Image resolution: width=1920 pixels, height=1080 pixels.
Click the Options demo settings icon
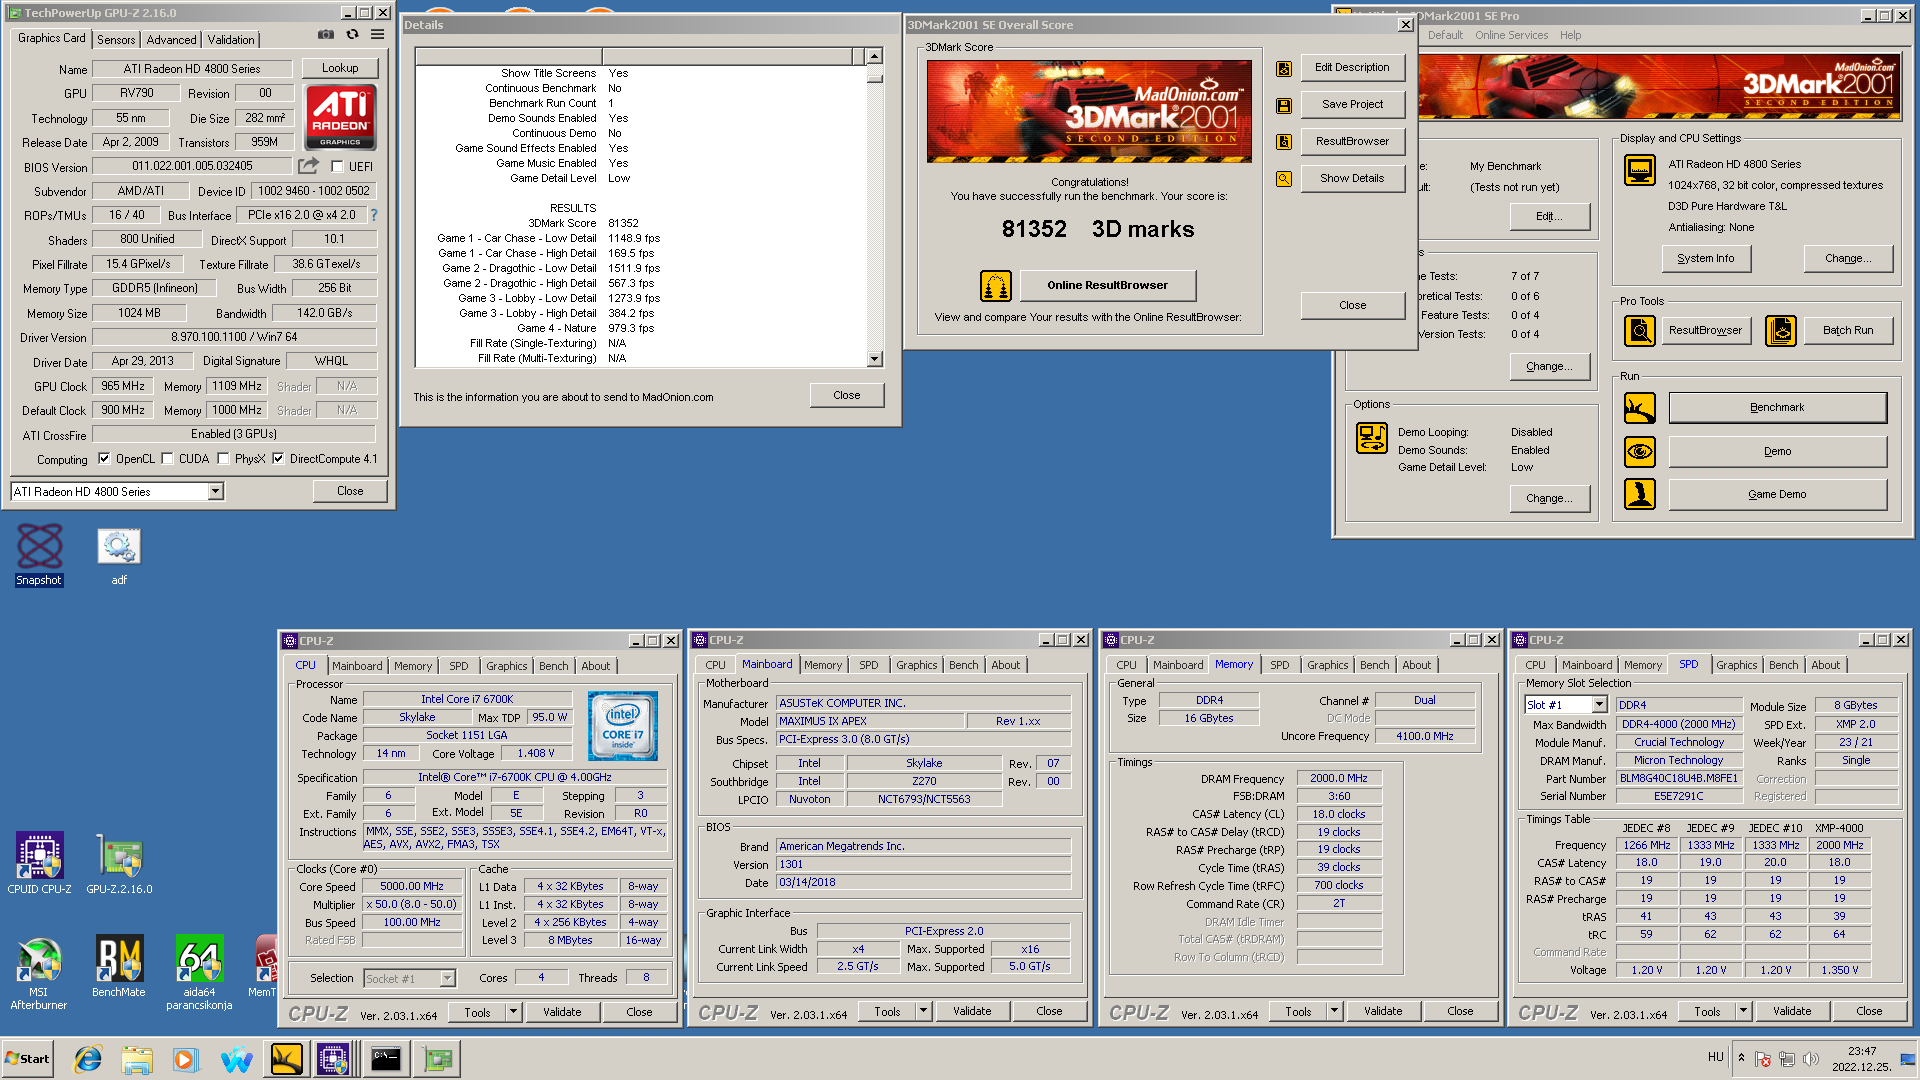(1371, 438)
